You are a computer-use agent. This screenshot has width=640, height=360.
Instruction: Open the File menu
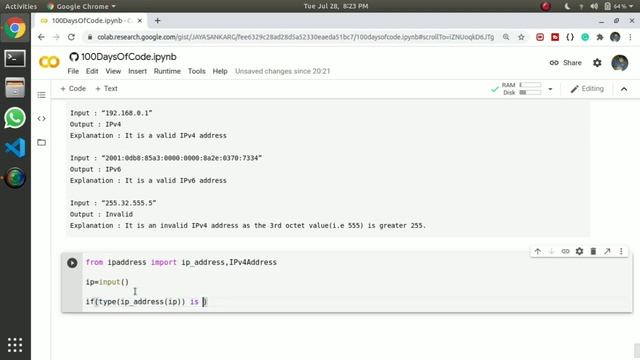[x=73, y=71]
